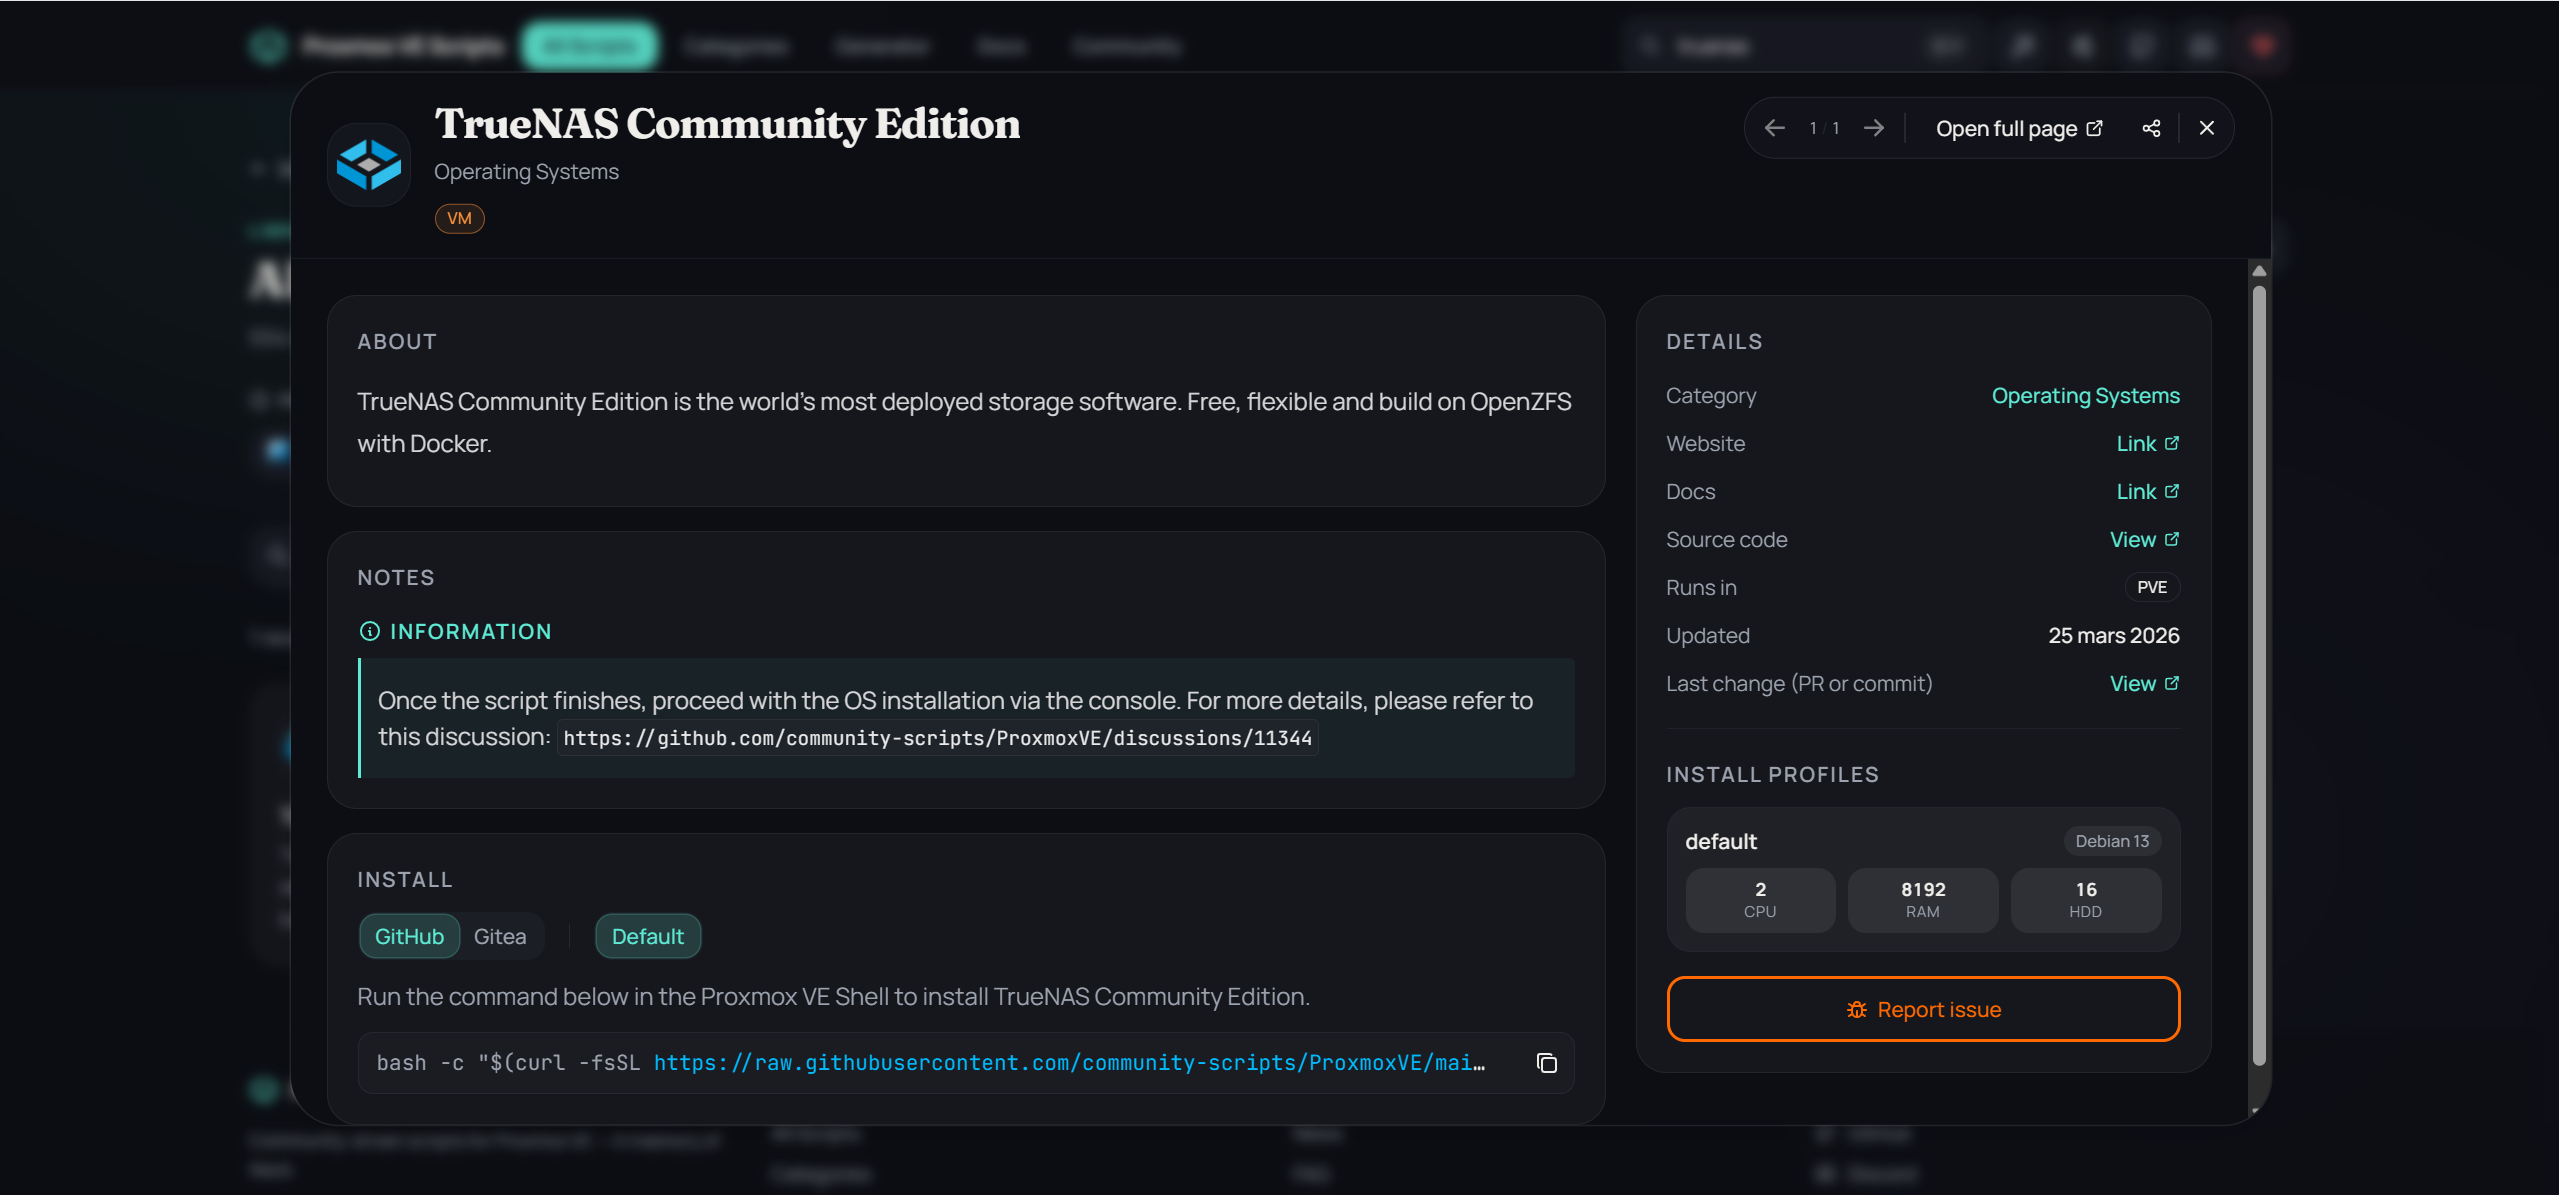This screenshot has height=1195, width=2559.
Task: Click the "TrueNAS Community Edition" dialog title
Action: [727, 124]
